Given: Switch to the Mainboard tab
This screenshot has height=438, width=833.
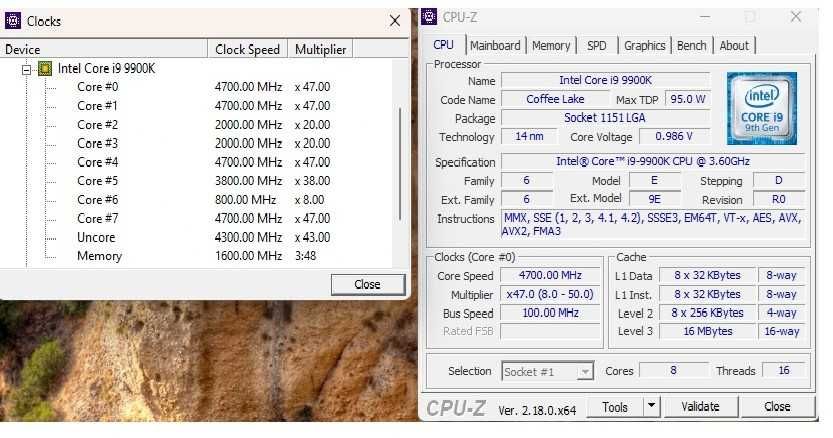Looking at the screenshot, I should point(495,46).
